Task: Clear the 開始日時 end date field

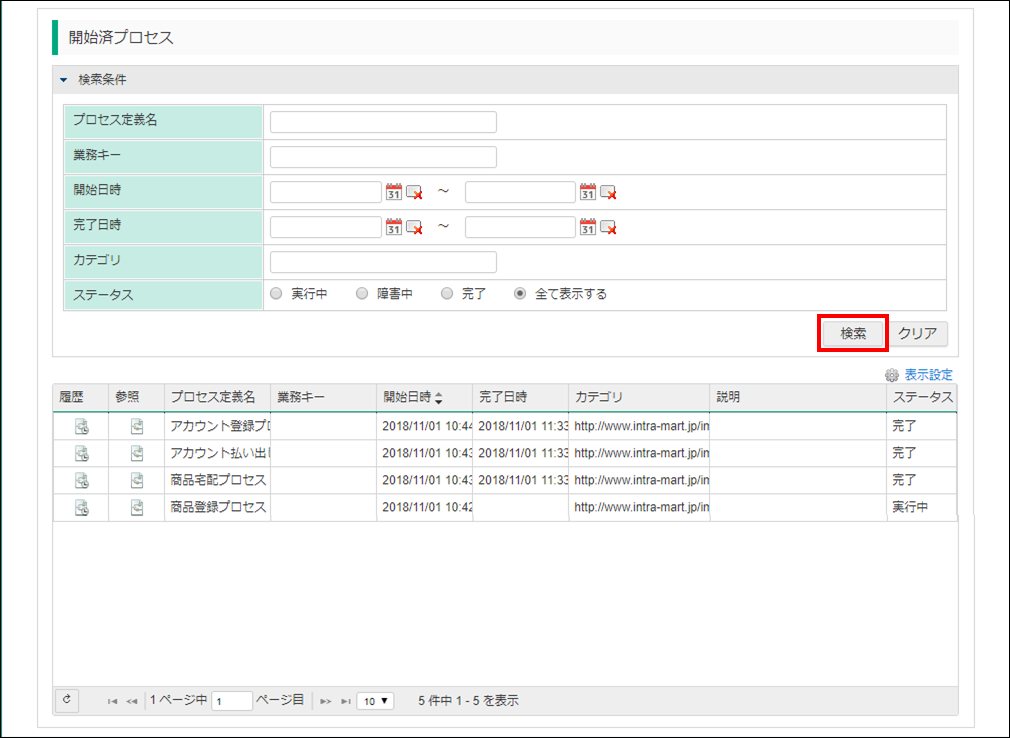Action: 608,193
